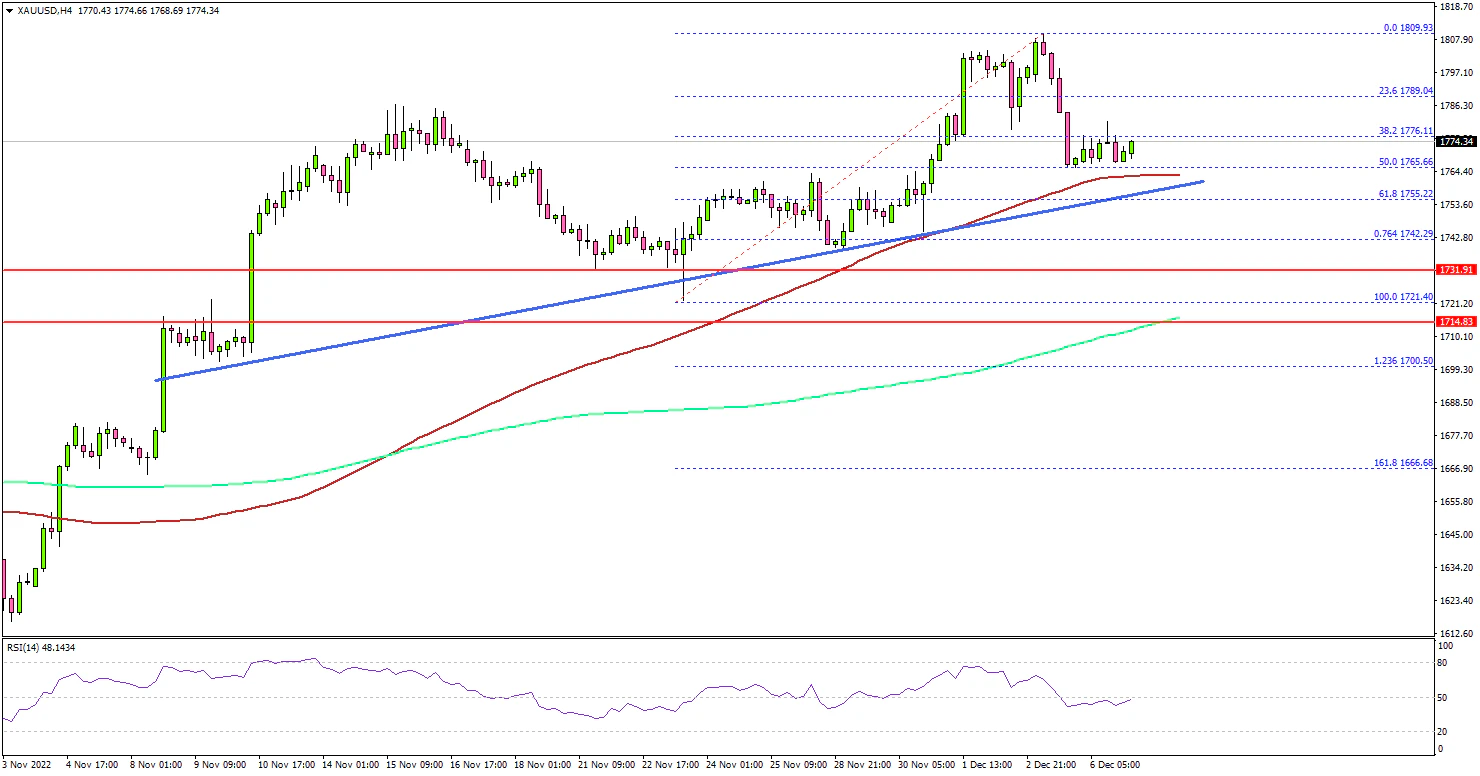Select the 1 Dec 13:00 time label
1480x776 pixels.
[x=985, y=765]
